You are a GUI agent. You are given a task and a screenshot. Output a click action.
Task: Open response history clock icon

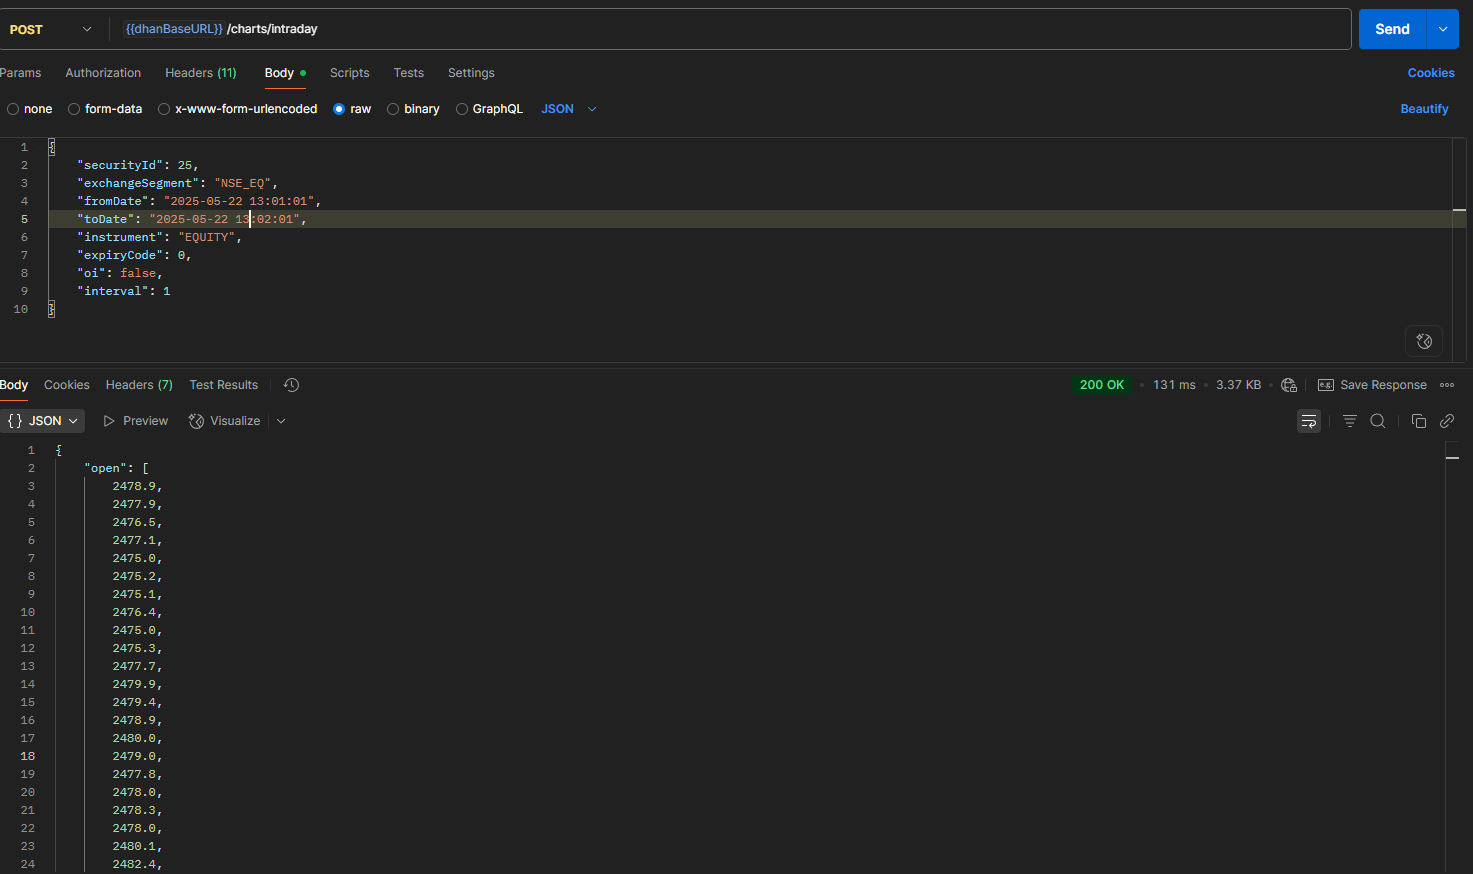[x=291, y=385]
